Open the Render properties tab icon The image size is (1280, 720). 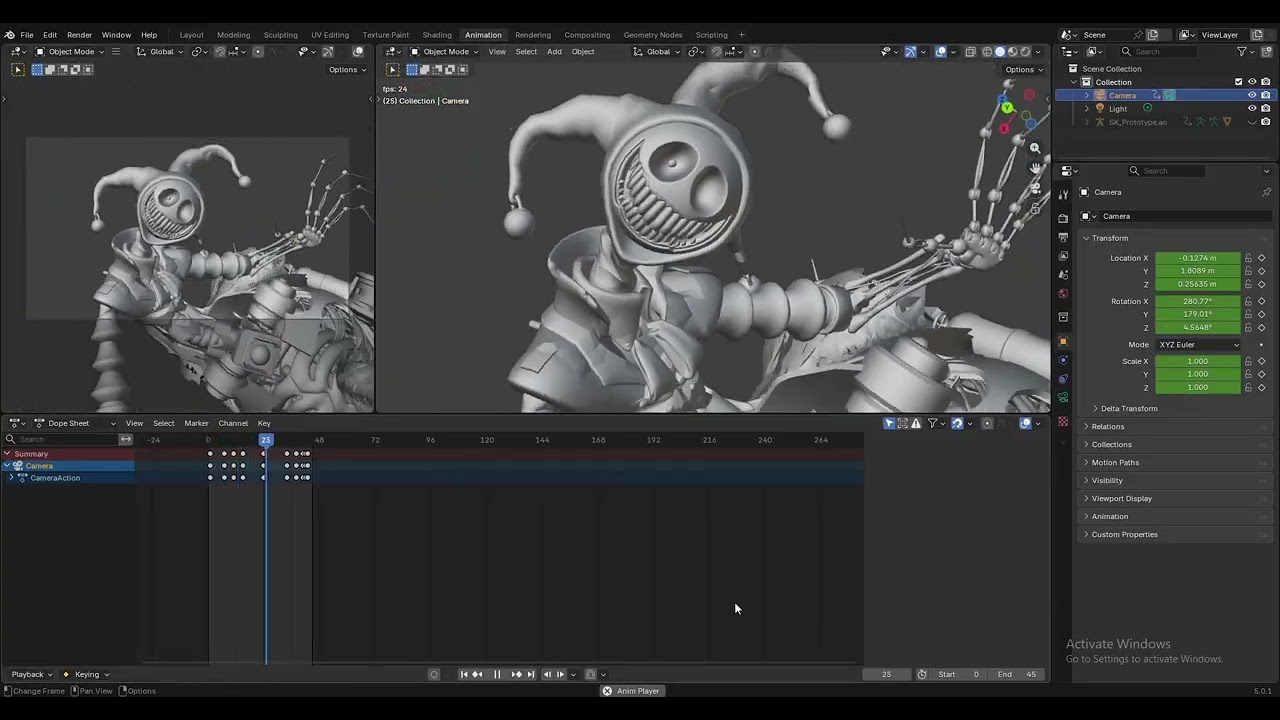[1063, 218]
